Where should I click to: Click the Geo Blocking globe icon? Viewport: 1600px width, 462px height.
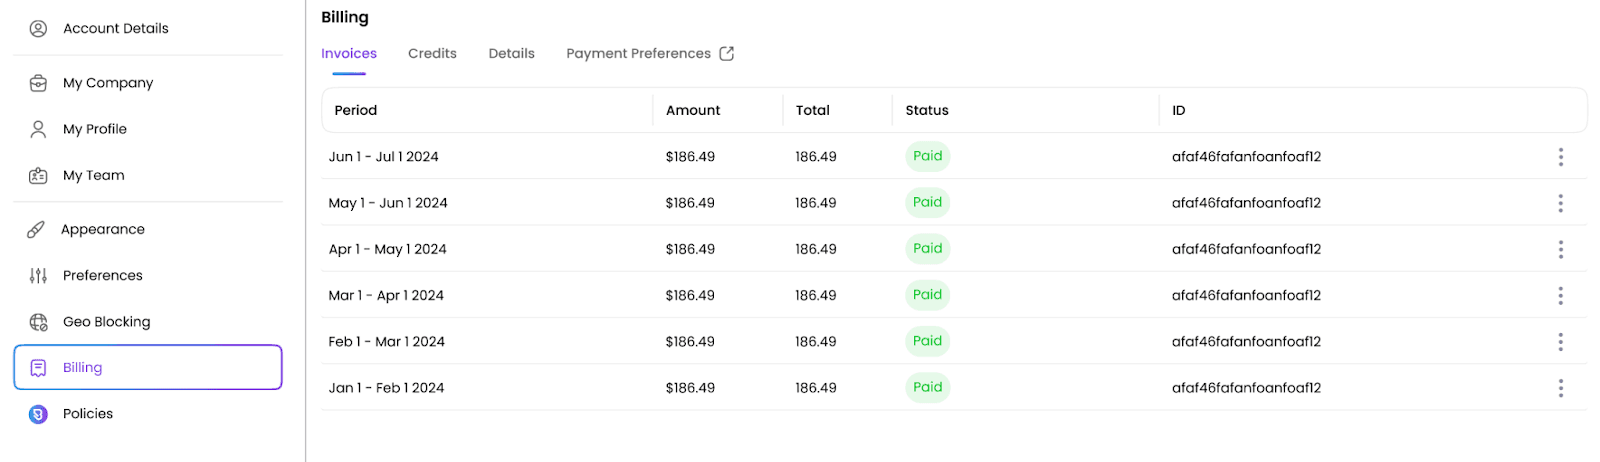pos(38,322)
